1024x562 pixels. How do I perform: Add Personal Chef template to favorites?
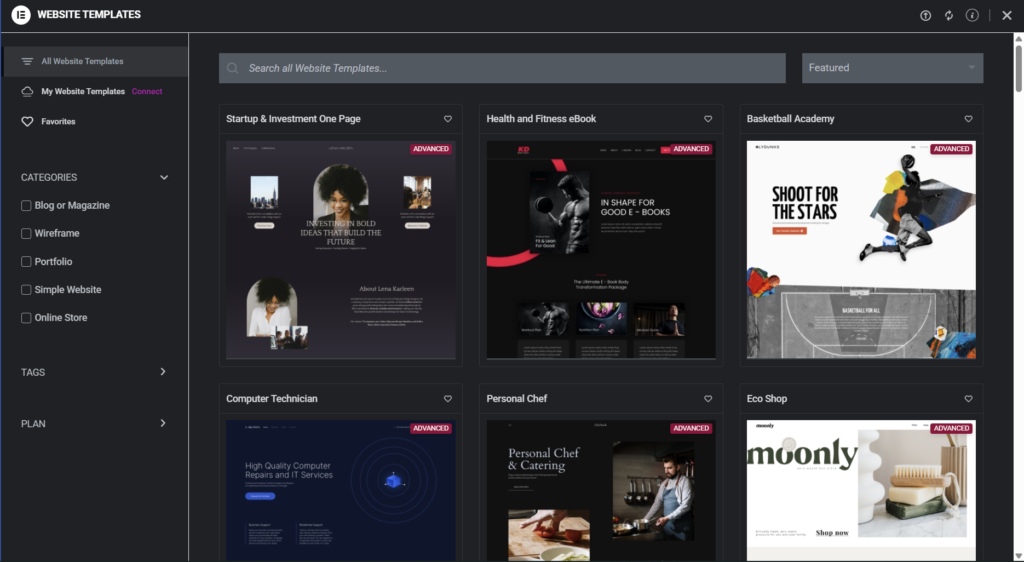pos(708,399)
